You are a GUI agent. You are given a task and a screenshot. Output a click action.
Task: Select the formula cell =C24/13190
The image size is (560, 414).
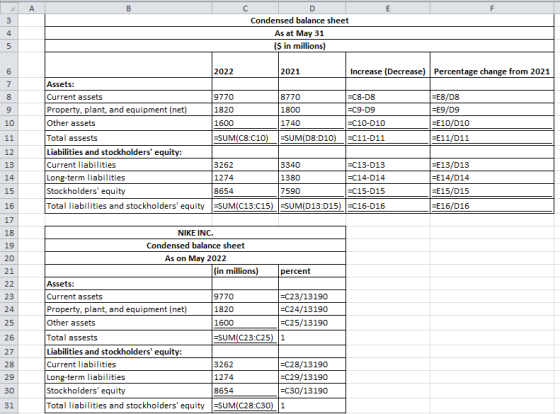[x=312, y=309]
